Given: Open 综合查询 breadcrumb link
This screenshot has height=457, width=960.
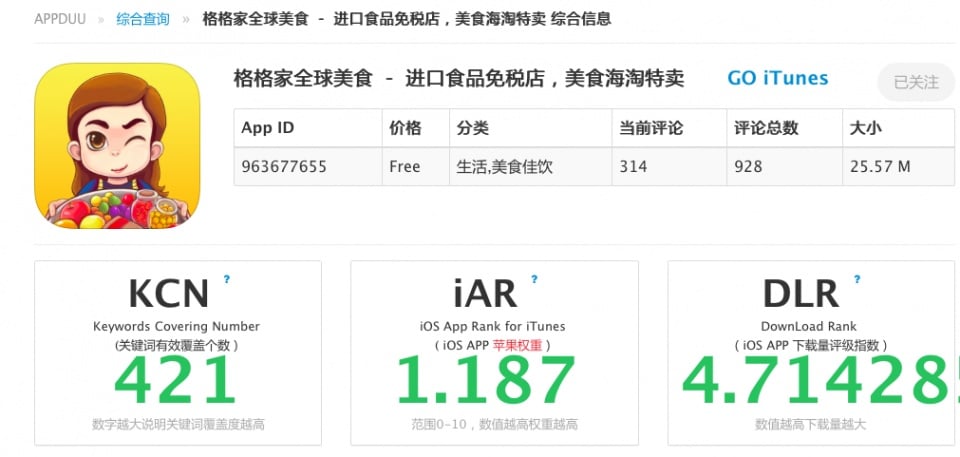Looking at the screenshot, I should [x=142, y=19].
